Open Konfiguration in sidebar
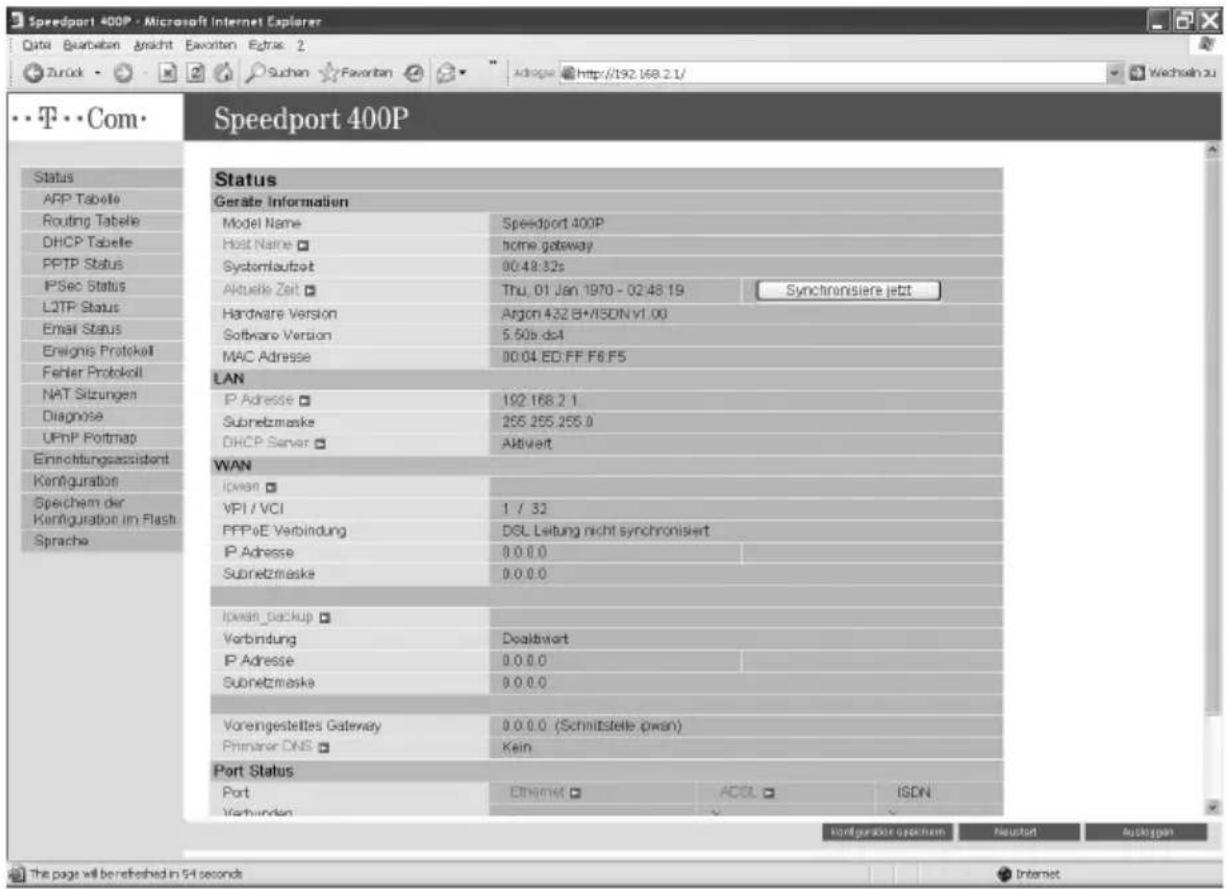1226x889 pixels. (101, 481)
